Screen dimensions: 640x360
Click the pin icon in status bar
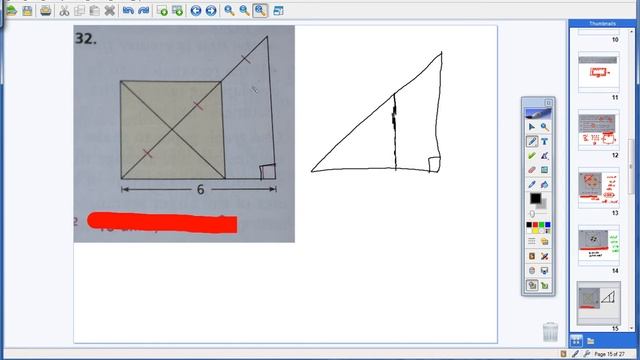point(587,354)
